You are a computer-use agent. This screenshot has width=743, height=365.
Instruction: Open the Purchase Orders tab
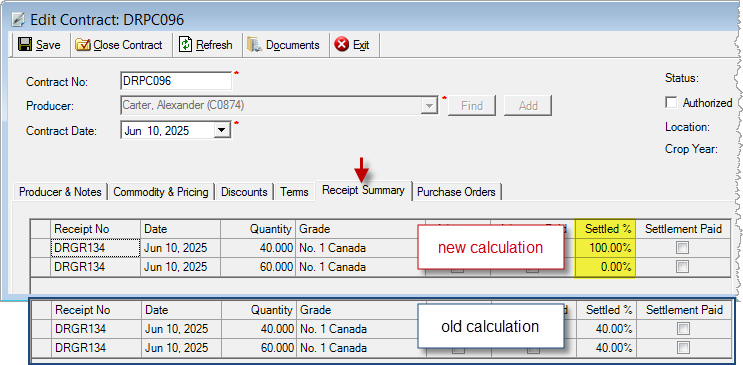click(456, 192)
